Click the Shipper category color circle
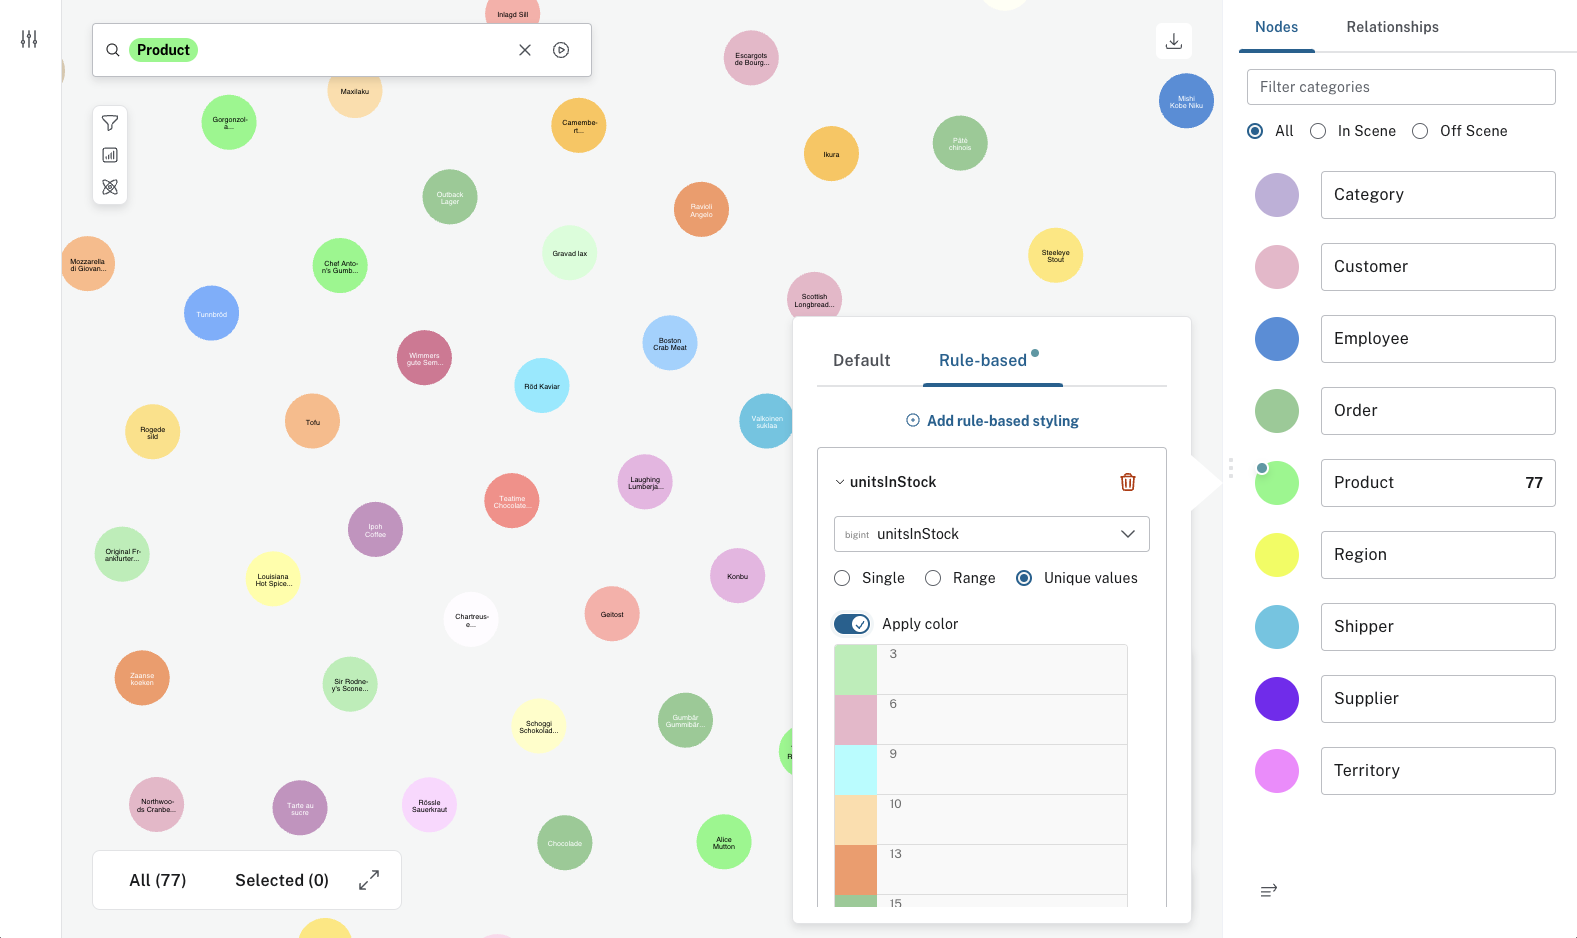This screenshot has width=1577, height=938. (x=1277, y=627)
